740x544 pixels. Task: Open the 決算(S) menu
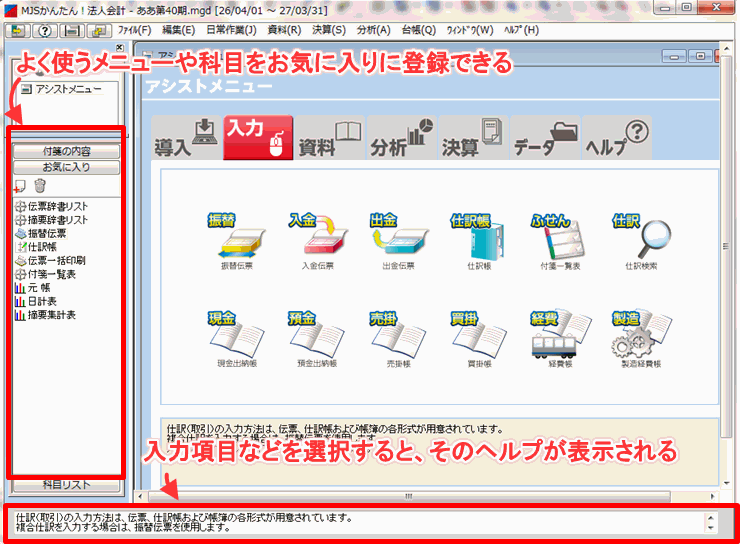pyautogui.click(x=329, y=30)
